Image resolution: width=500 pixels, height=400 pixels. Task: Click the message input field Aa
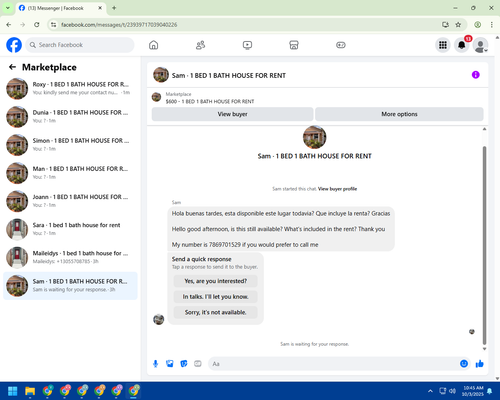point(333,364)
